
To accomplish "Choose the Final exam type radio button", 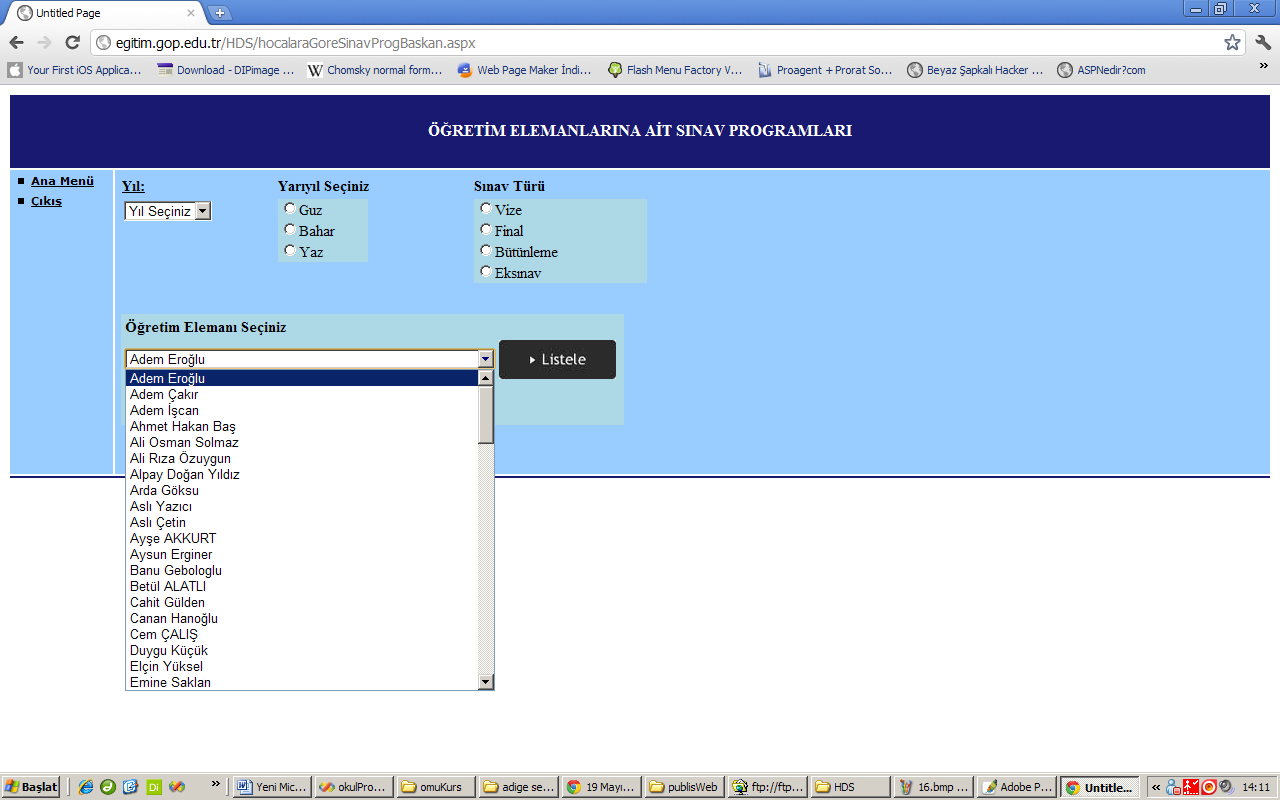I will (x=486, y=230).
